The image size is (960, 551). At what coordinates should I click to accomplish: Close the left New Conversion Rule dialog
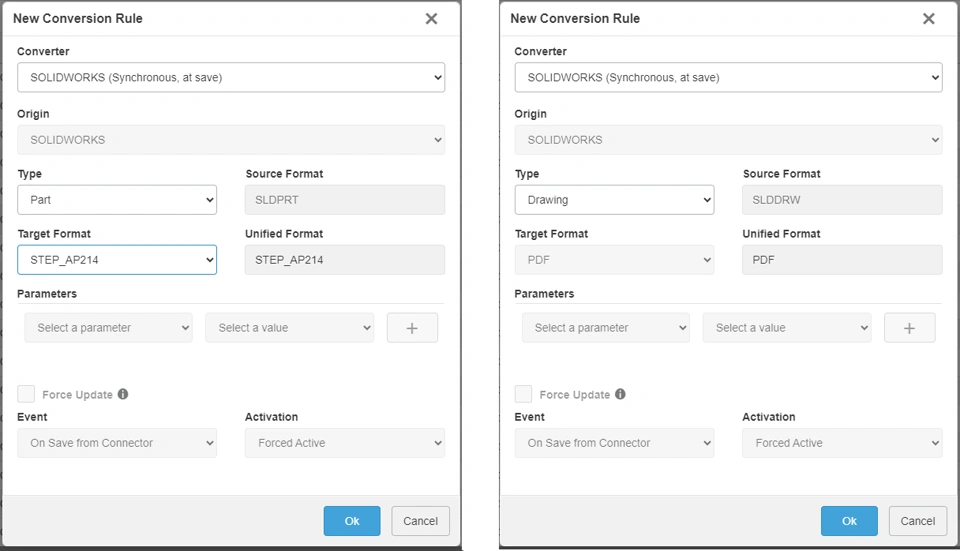pos(431,18)
